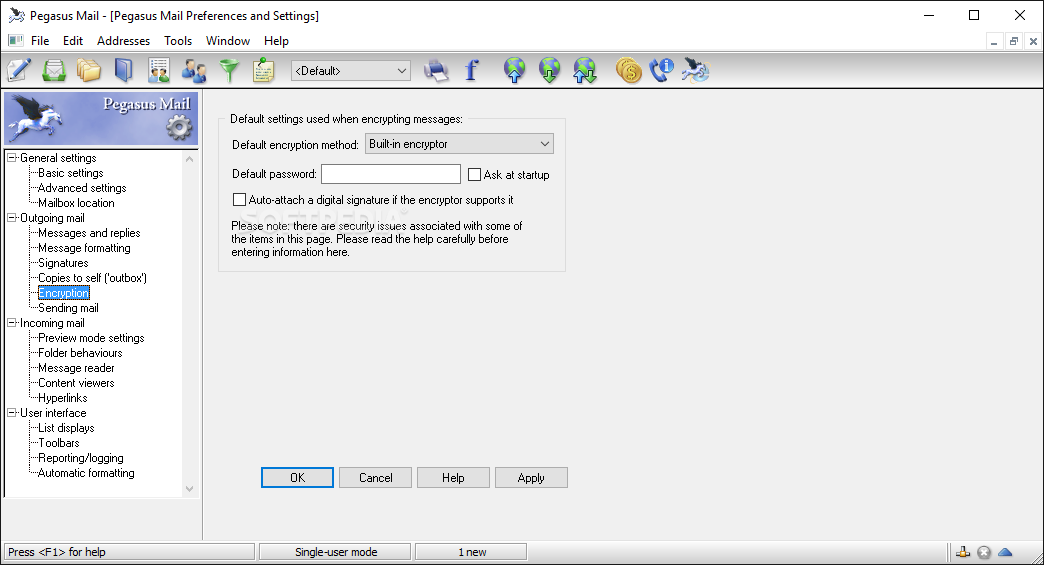The height and width of the screenshot is (565, 1044).
Task: Click the Apply button
Action: pyautogui.click(x=531, y=478)
